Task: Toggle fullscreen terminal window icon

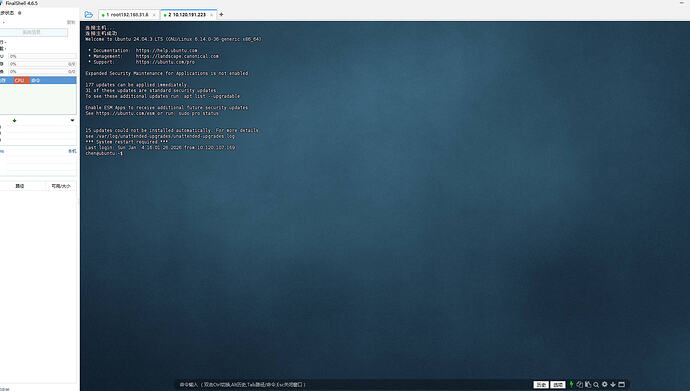Action: pyautogui.click(x=621, y=384)
